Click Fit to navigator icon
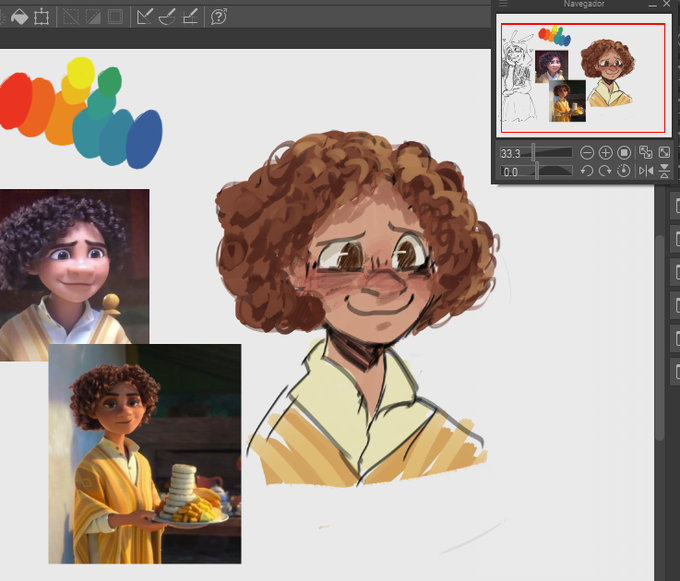This screenshot has width=680, height=581. 645,153
